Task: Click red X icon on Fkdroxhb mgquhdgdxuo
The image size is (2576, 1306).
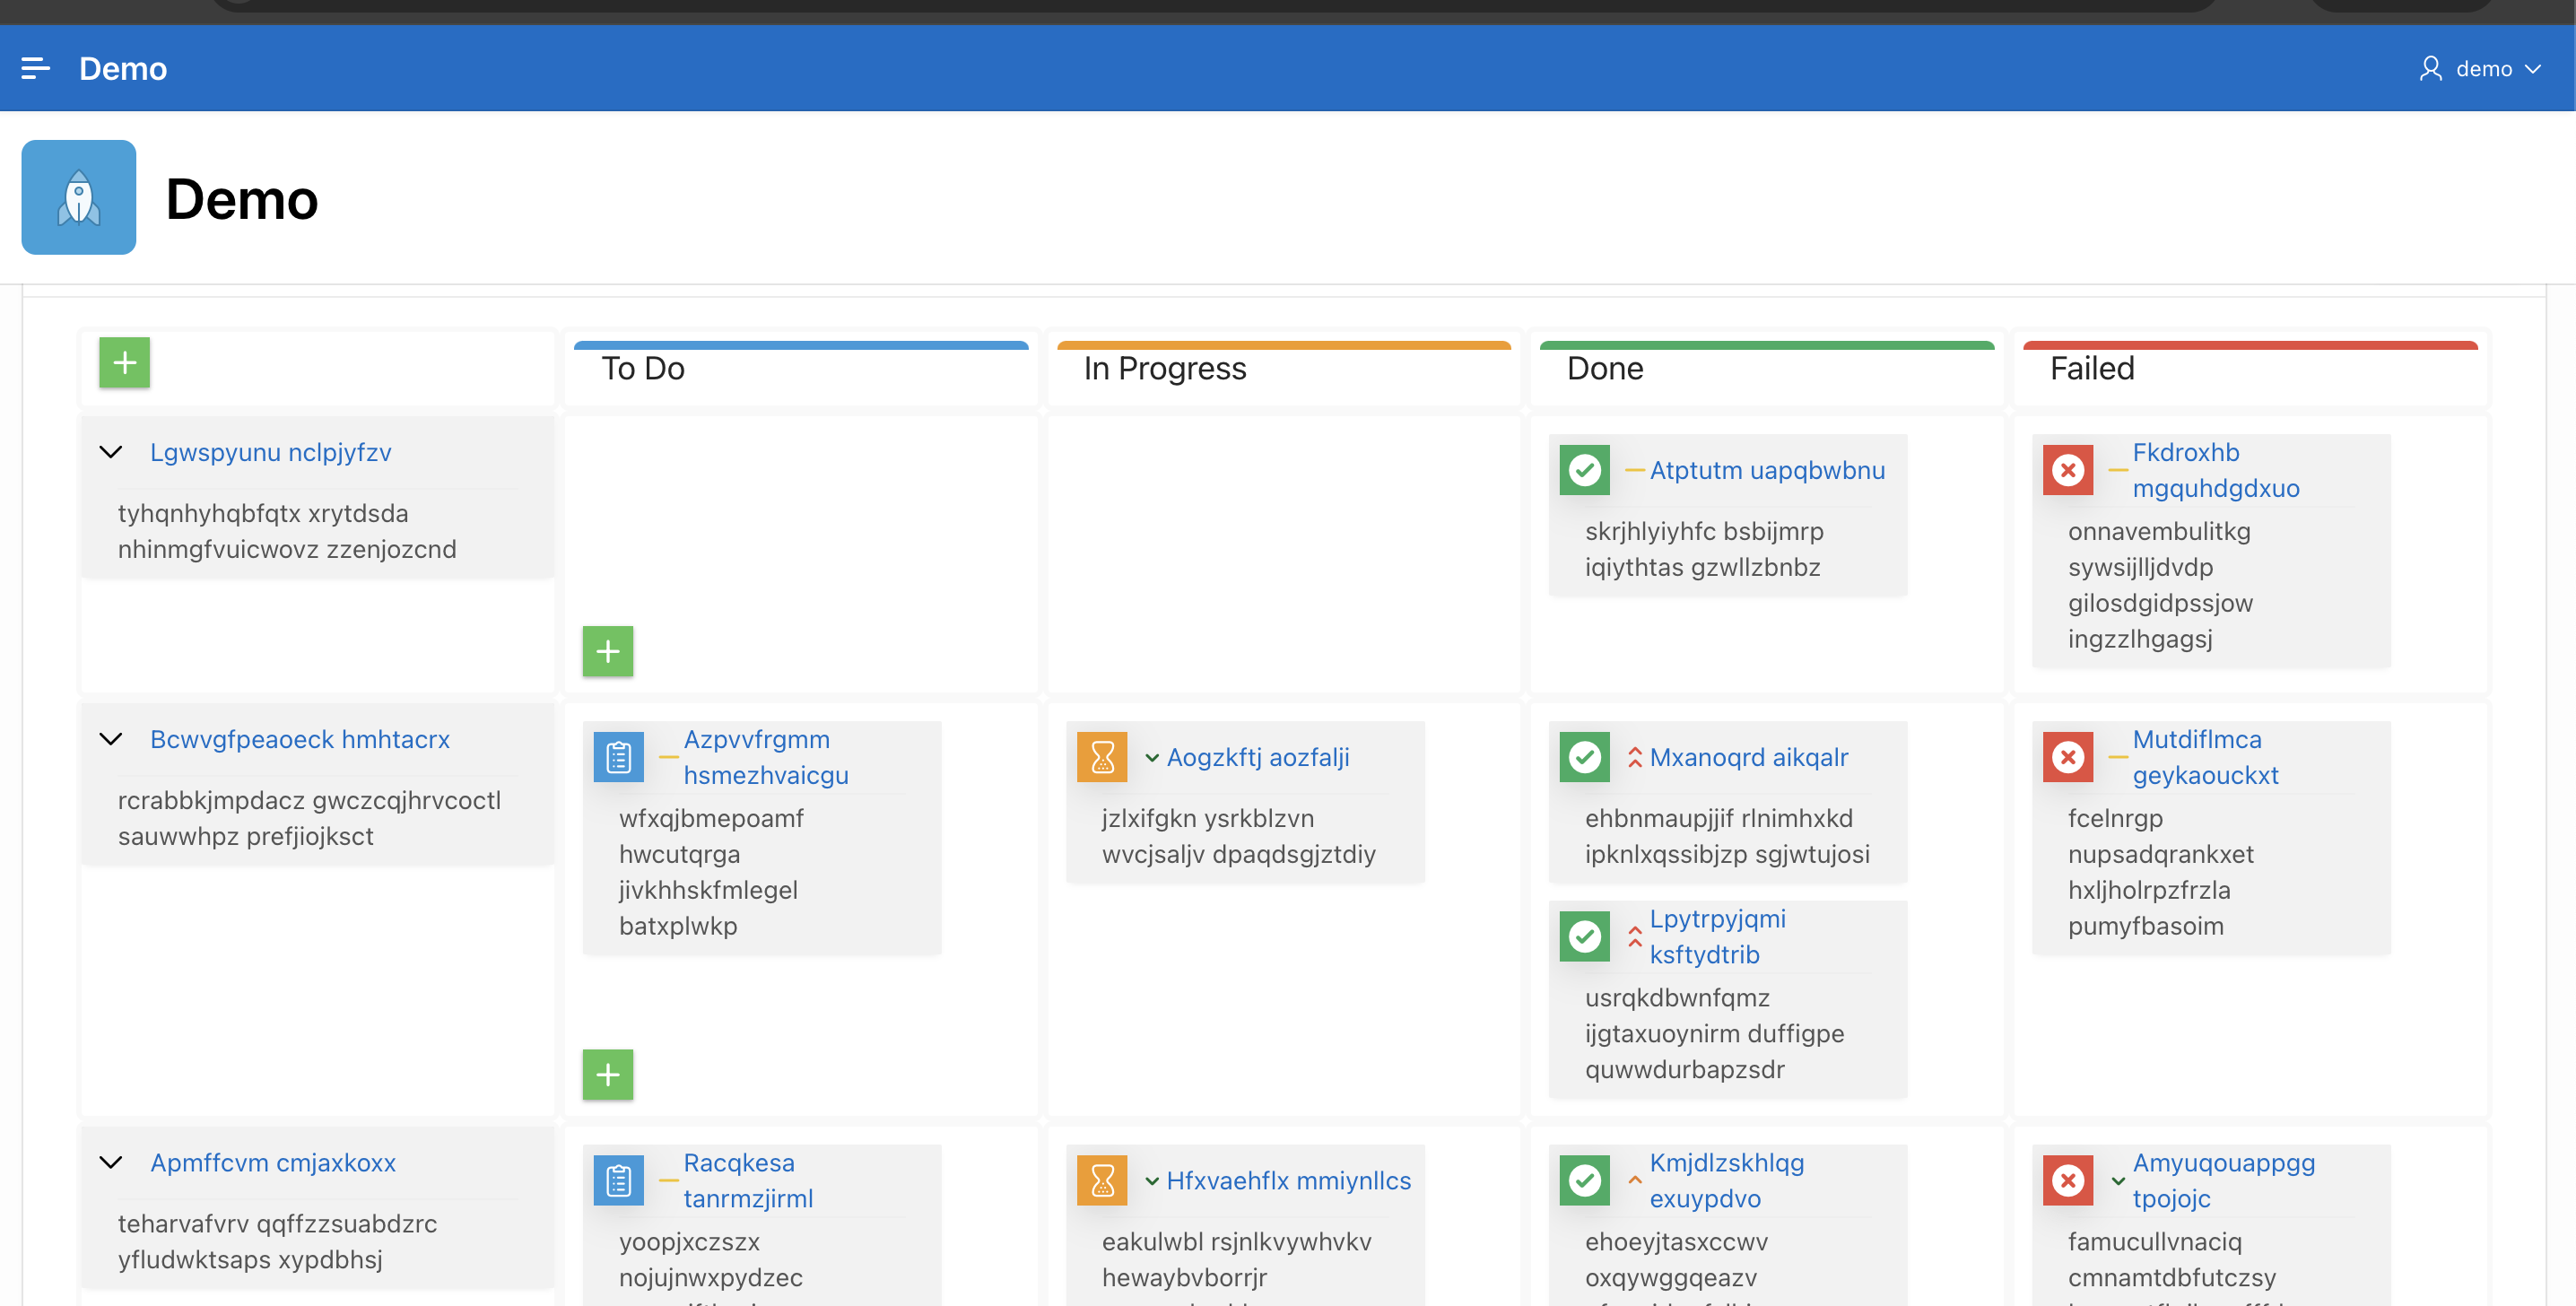Action: [x=2067, y=470]
